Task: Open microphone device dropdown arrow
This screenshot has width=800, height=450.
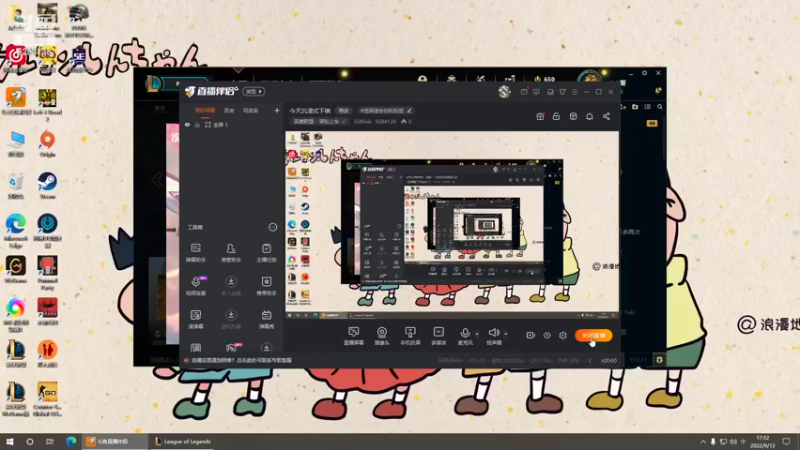Action: pos(477,334)
